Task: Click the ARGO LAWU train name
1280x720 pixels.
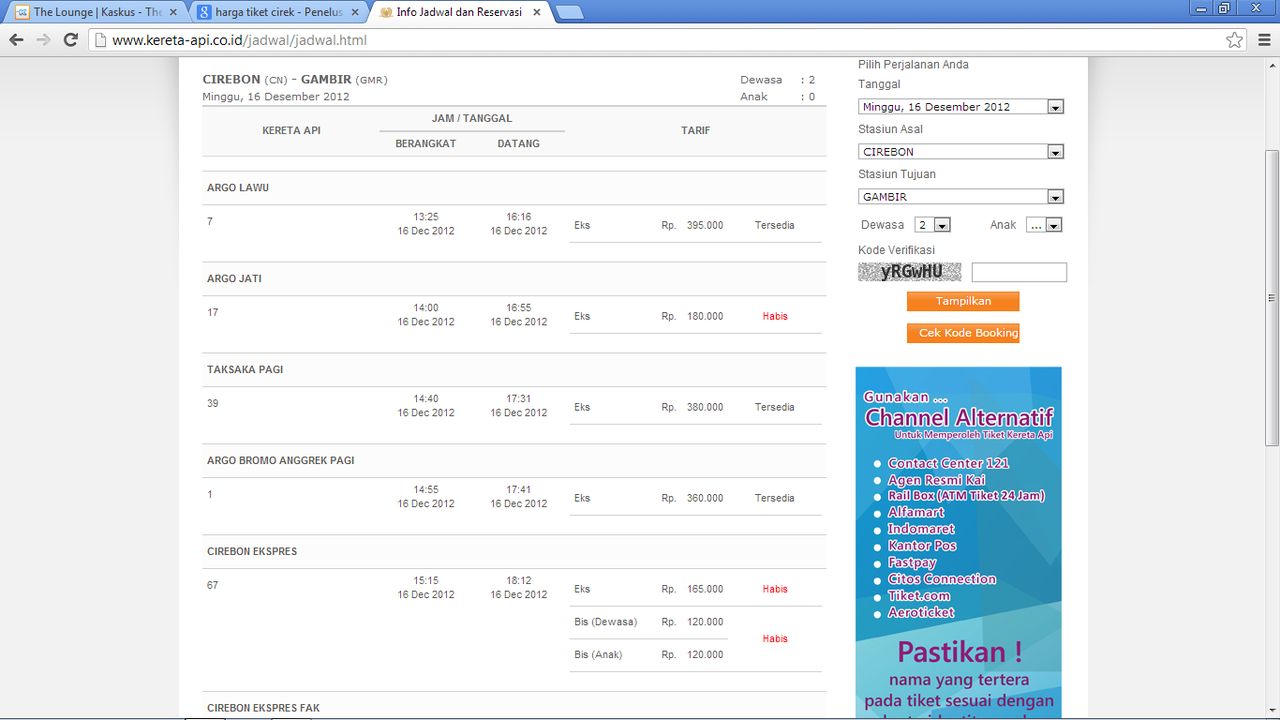Action: tap(238, 188)
